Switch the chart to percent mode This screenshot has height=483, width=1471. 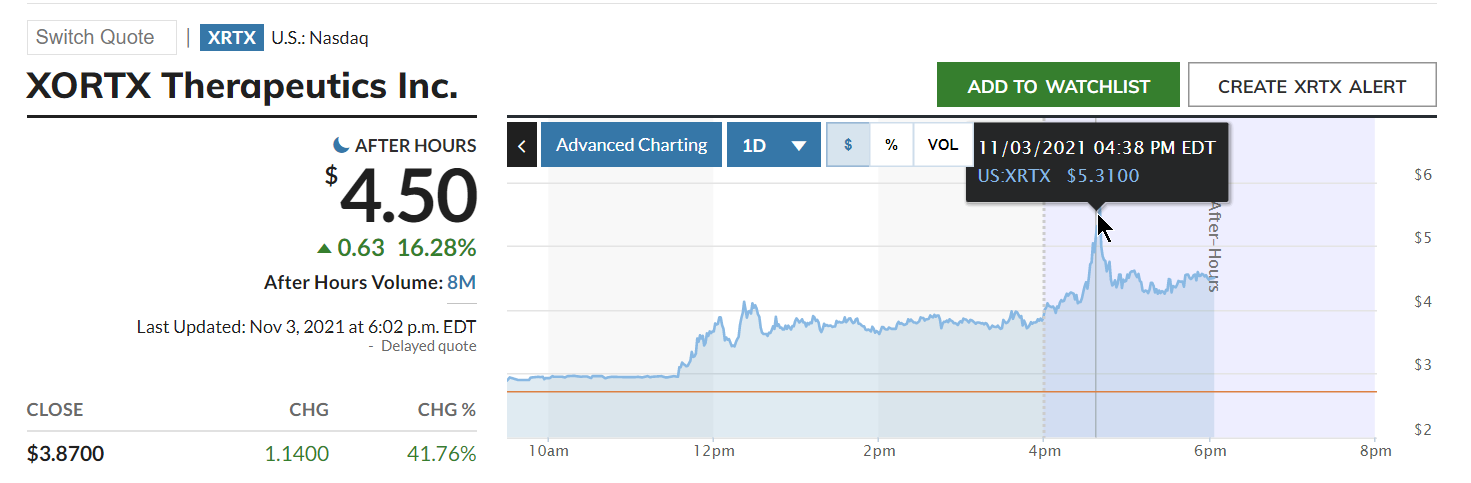891,145
